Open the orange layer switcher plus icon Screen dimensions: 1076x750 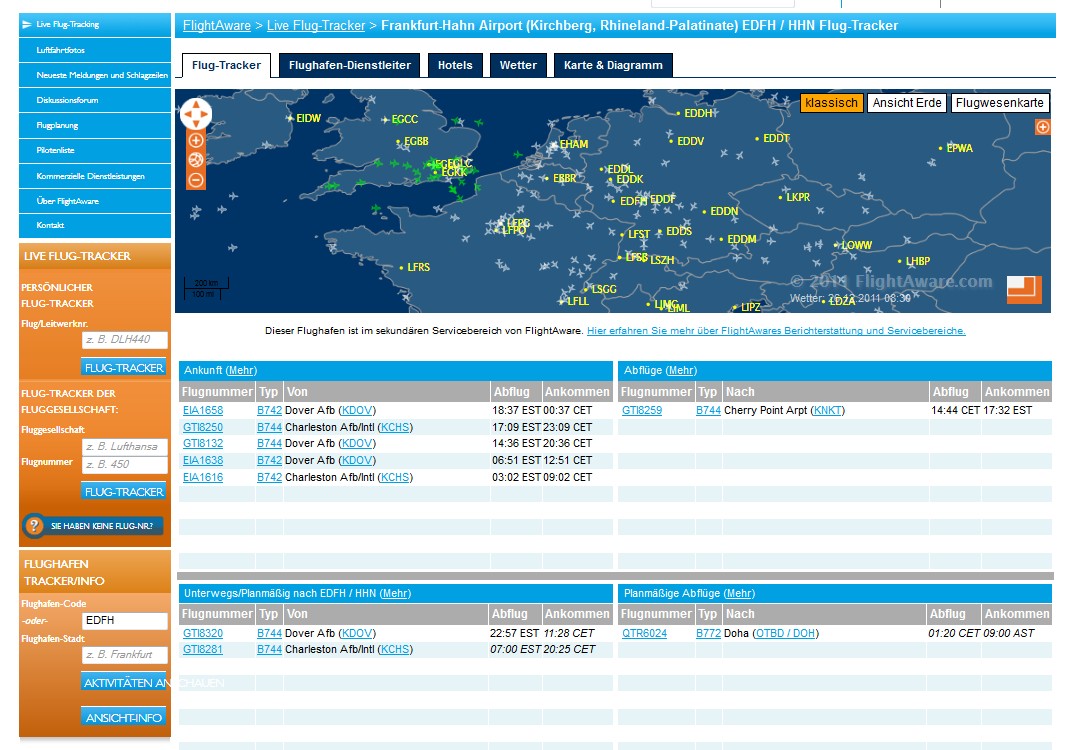1042,127
